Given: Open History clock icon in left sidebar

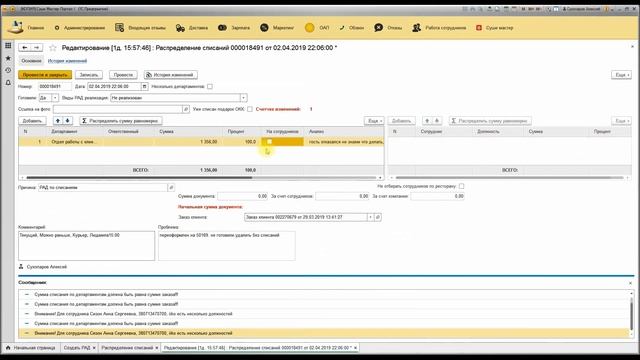Looking at the screenshot, I should click(x=8, y=70).
